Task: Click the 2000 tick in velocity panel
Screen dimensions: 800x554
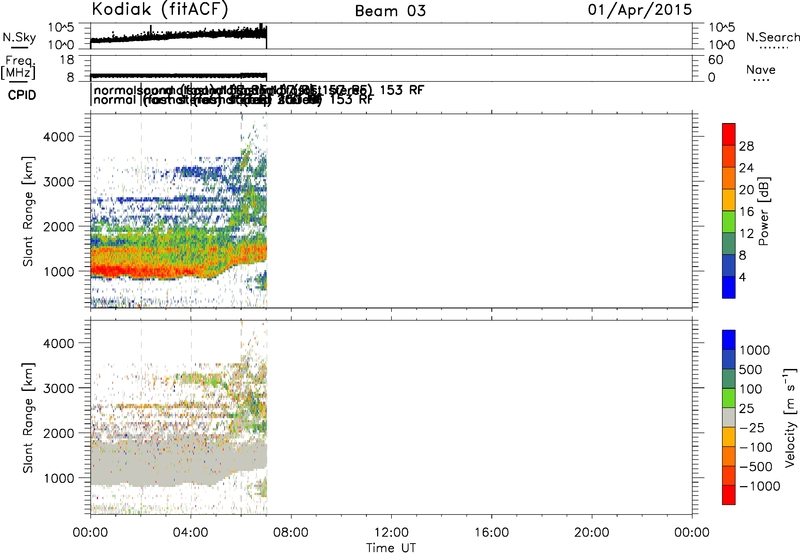Action: point(59,433)
